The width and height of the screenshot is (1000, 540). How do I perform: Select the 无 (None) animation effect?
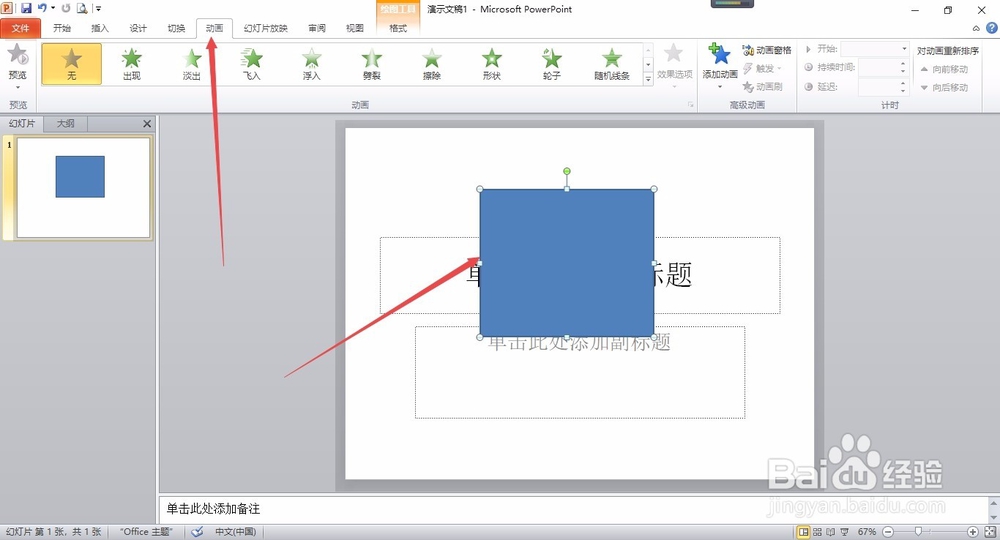tap(71, 64)
